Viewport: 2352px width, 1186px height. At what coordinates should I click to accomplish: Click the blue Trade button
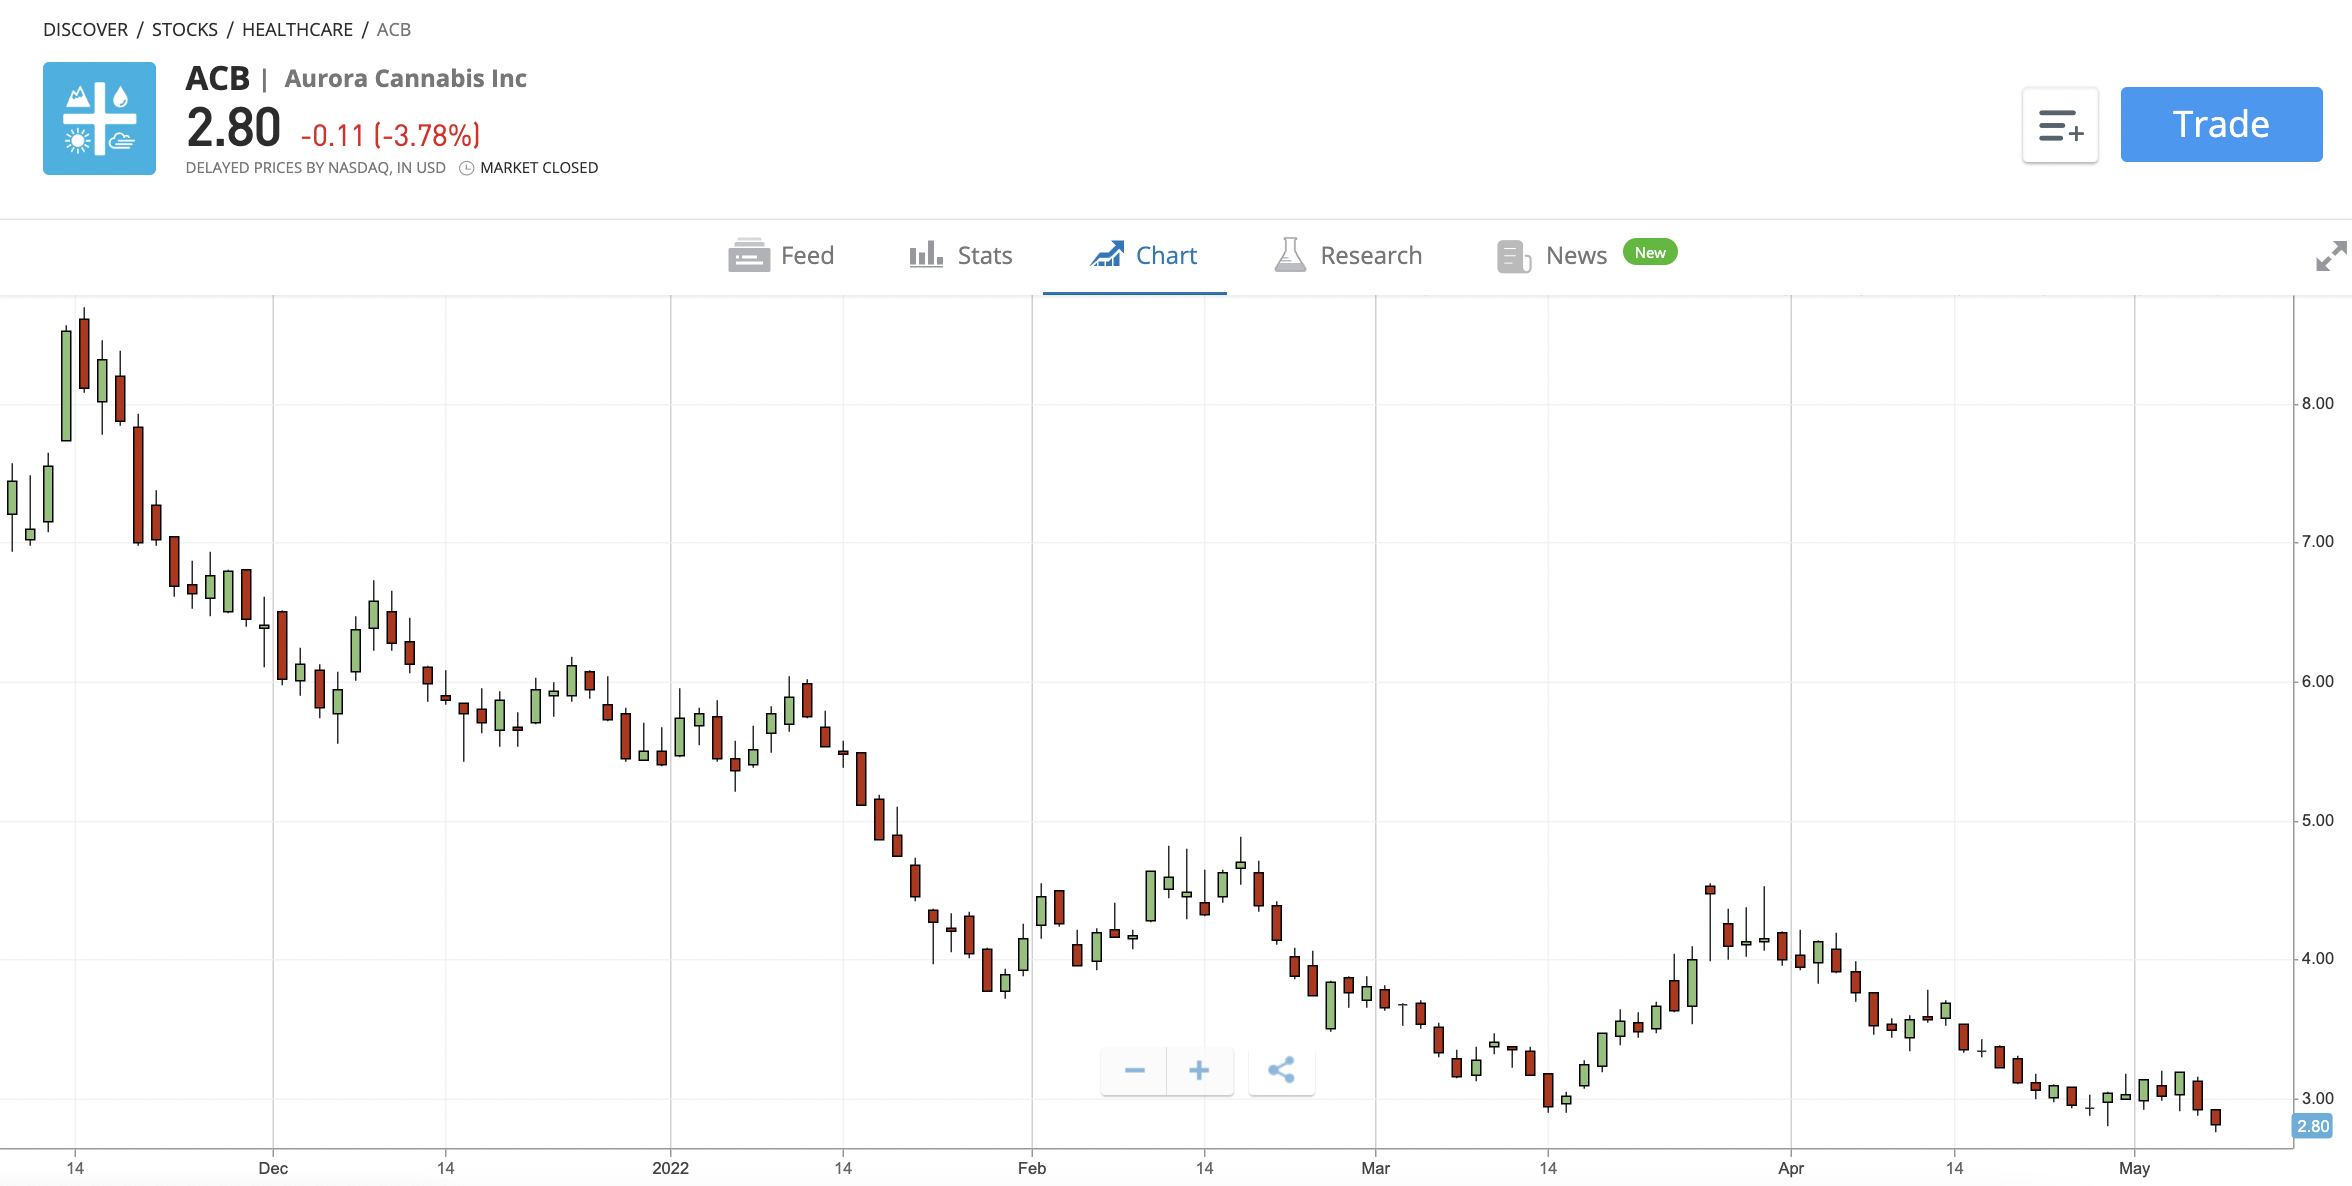click(x=2221, y=124)
